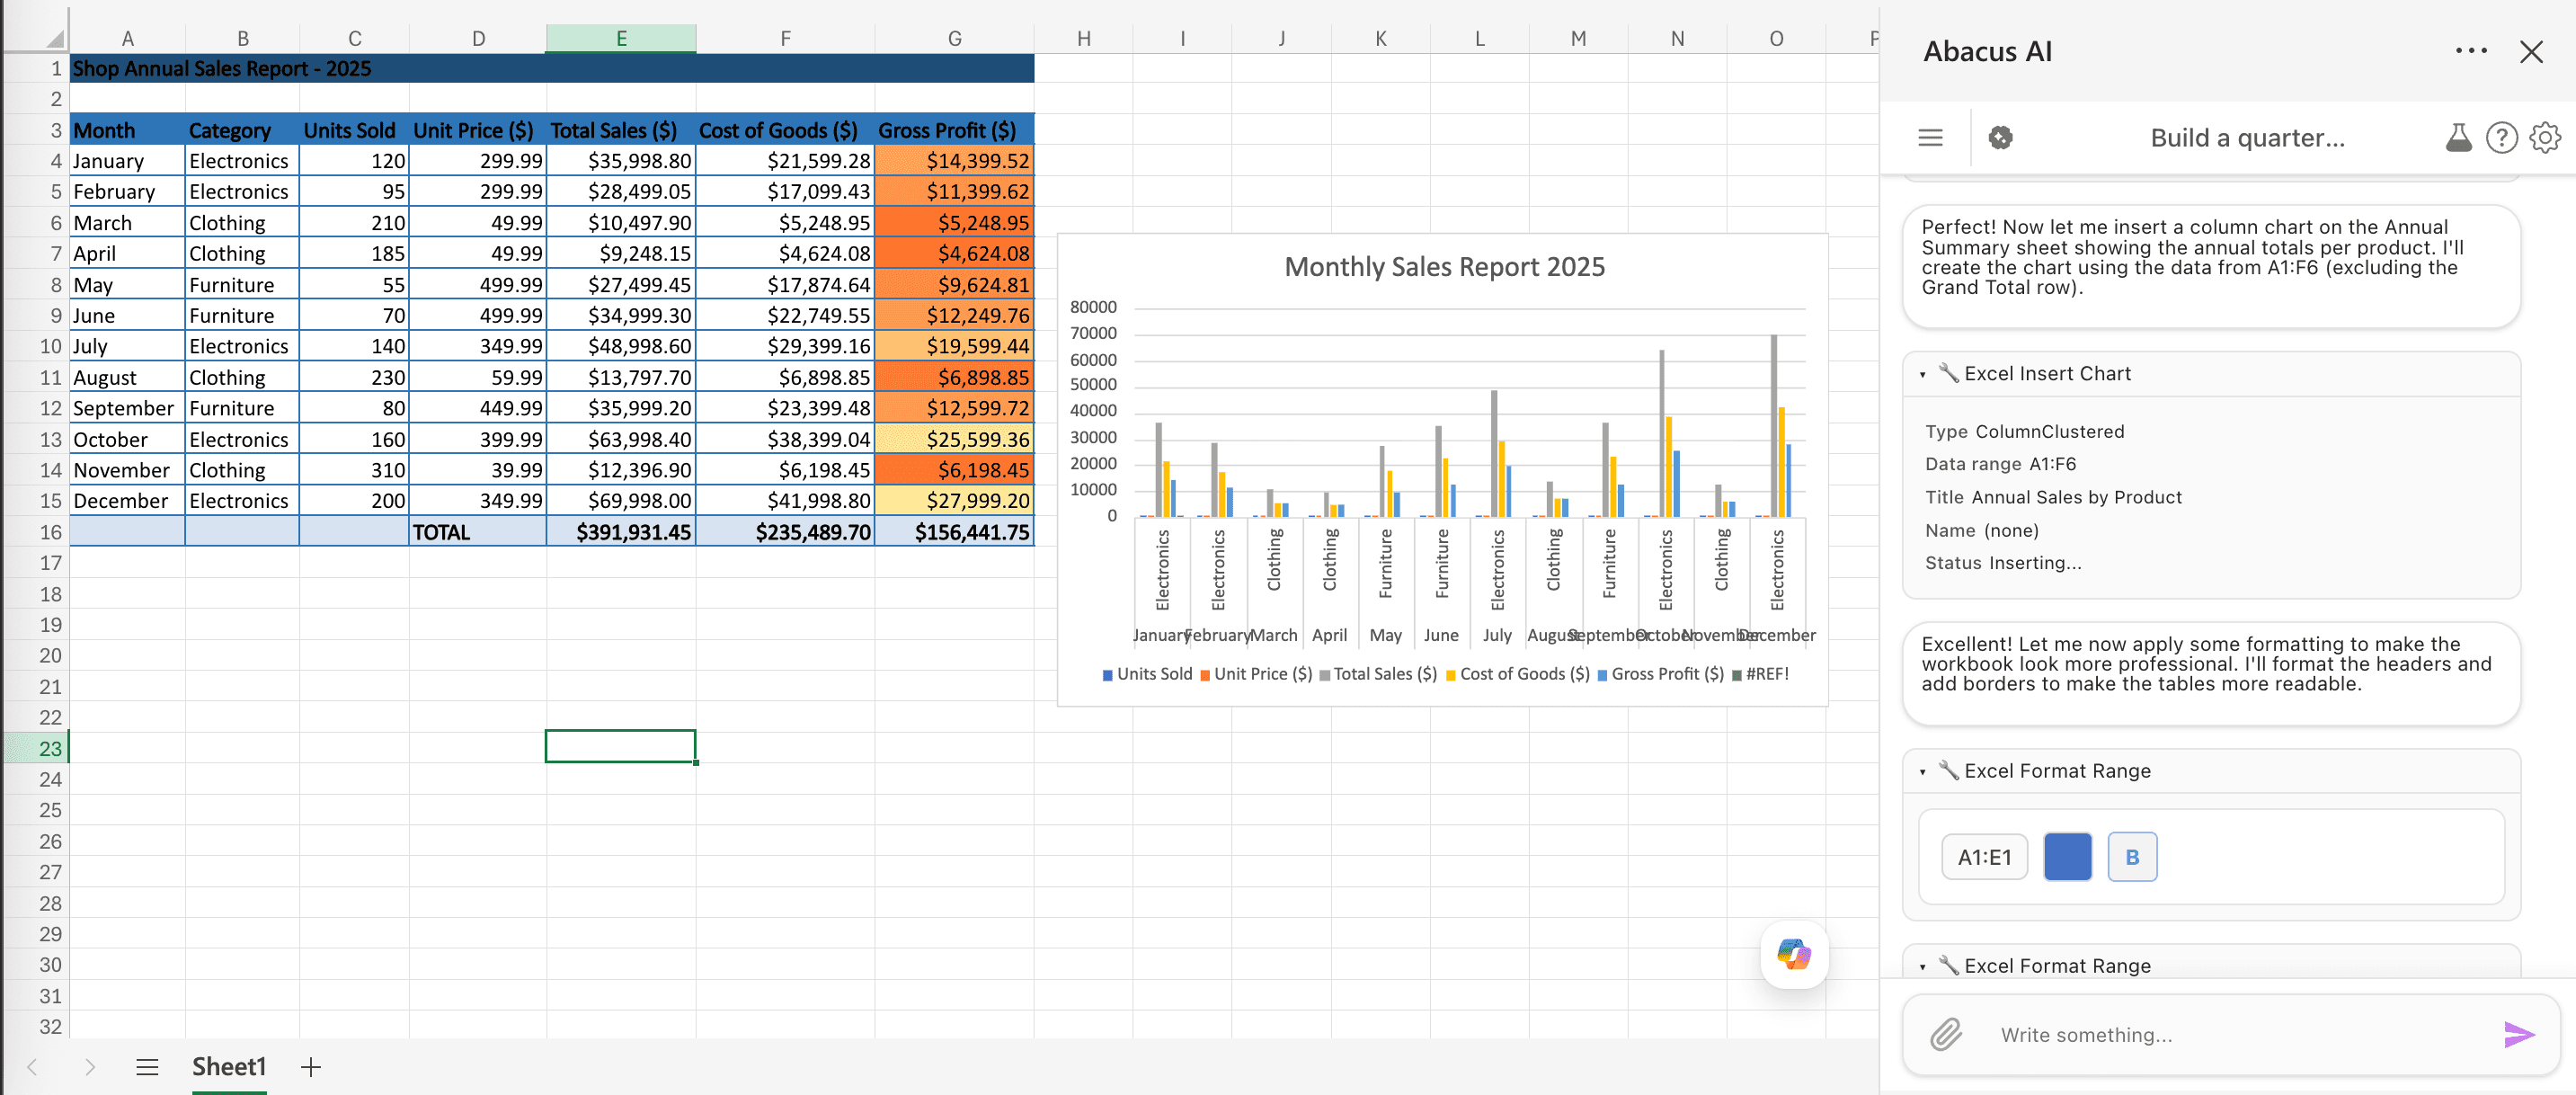Click the Gross Profit legend entry
The image size is (2576, 1095).
(1661, 674)
